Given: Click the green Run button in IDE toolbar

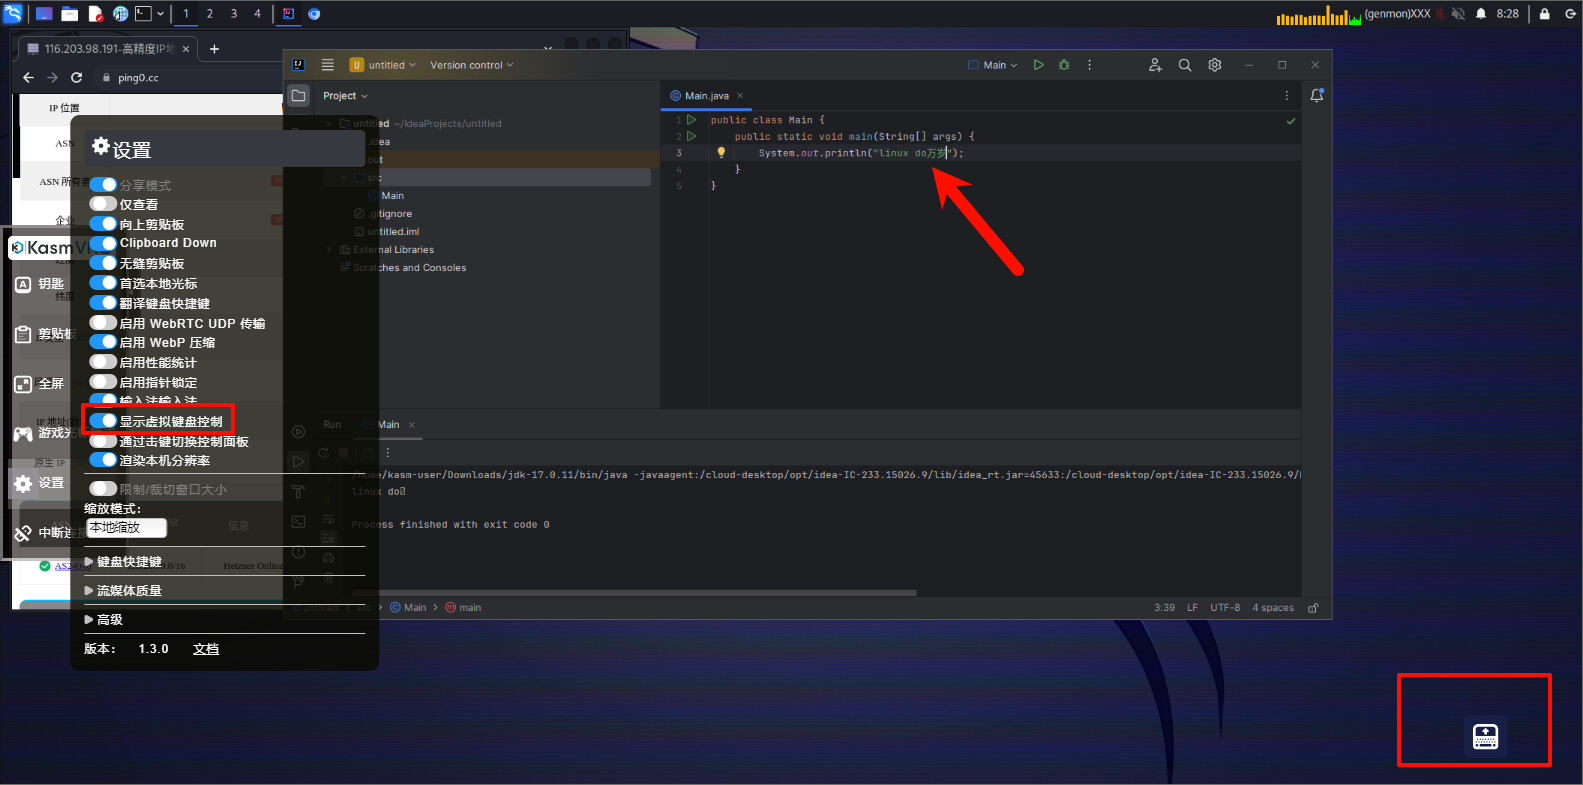Looking at the screenshot, I should (x=1038, y=65).
